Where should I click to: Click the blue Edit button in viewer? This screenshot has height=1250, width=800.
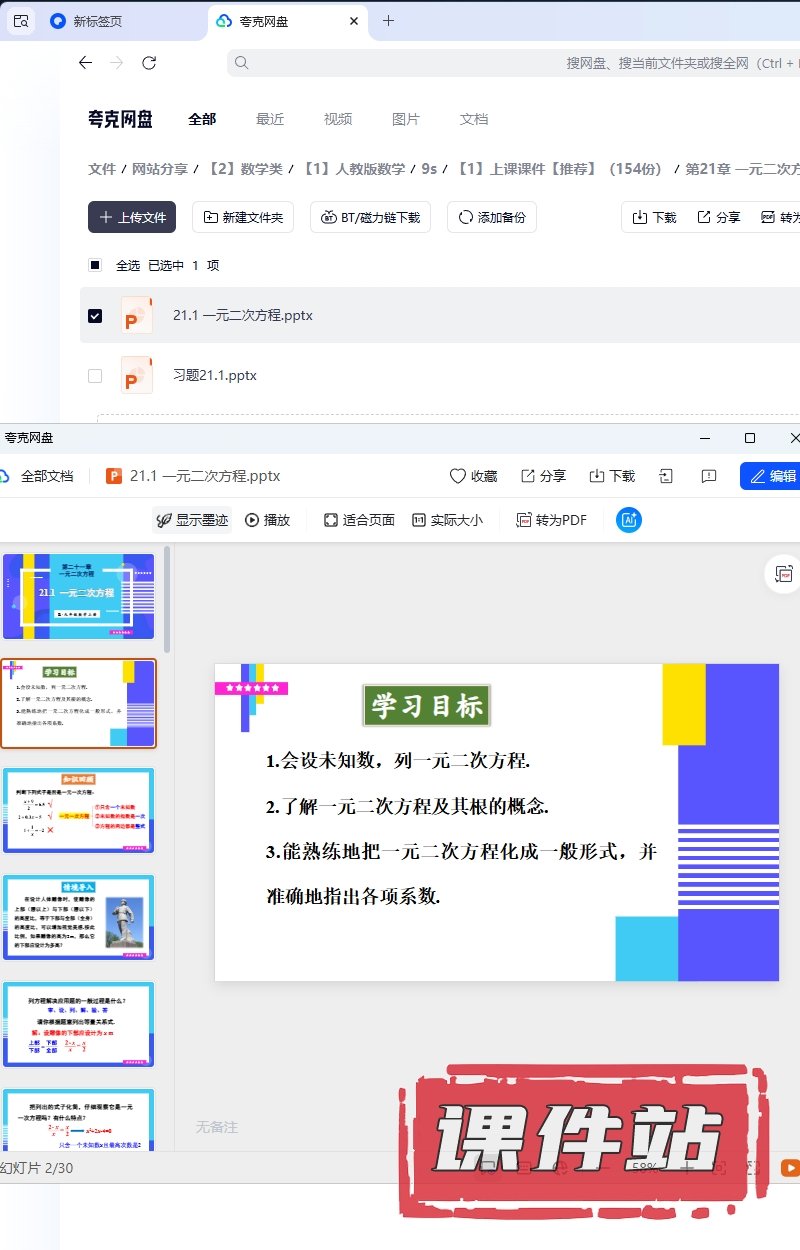[x=772, y=476]
